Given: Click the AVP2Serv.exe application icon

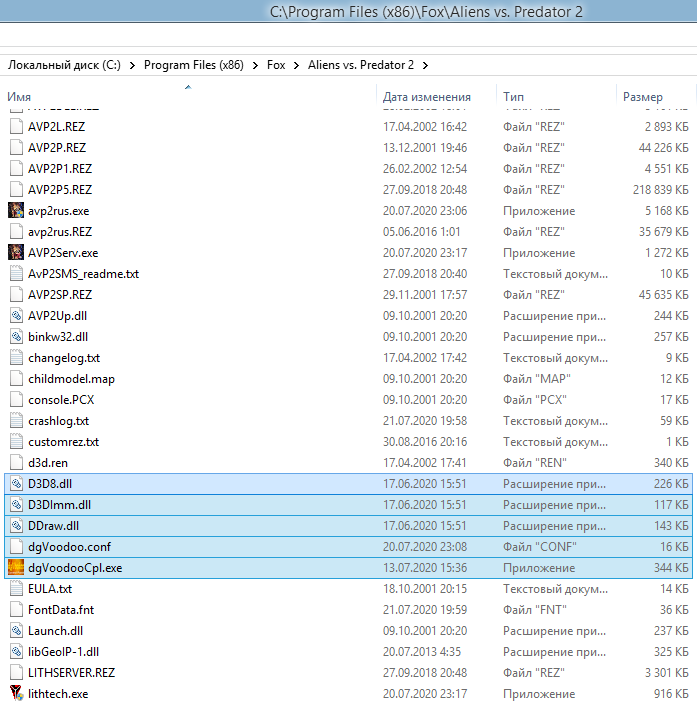Looking at the screenshot, I should click(x=16, y=252).
